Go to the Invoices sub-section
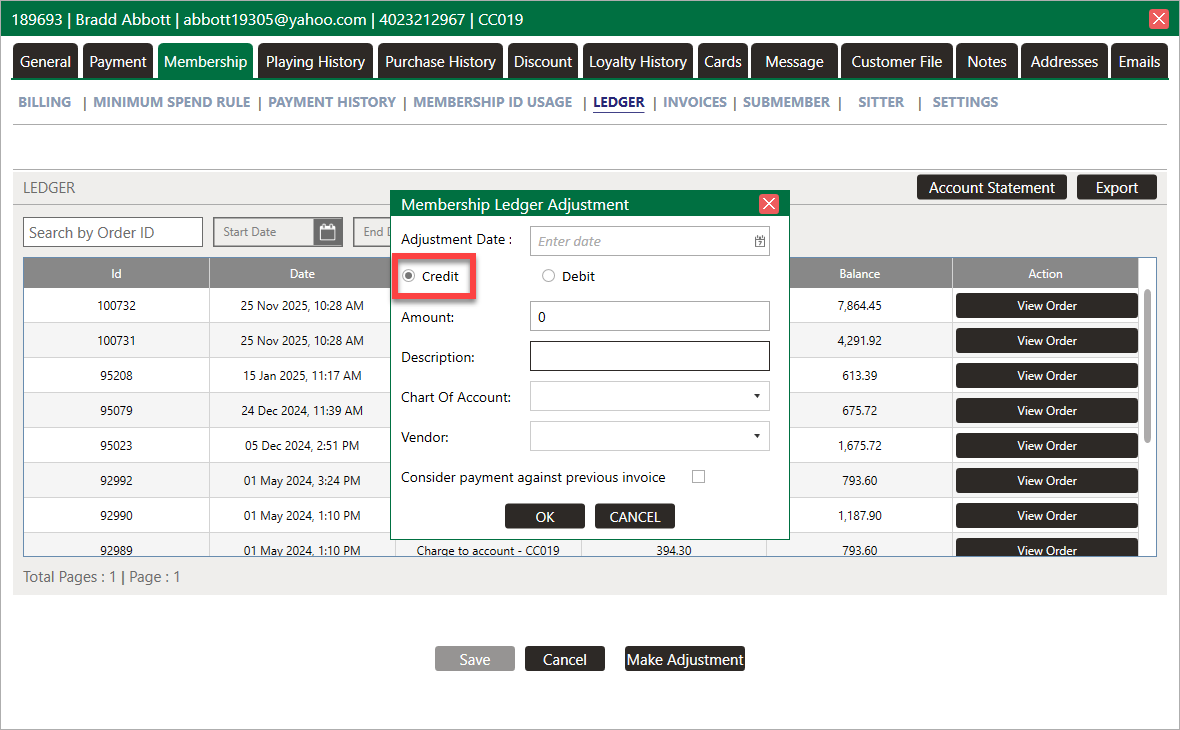This screenshot has width=1180, height=730. click(x=694, y=102)
